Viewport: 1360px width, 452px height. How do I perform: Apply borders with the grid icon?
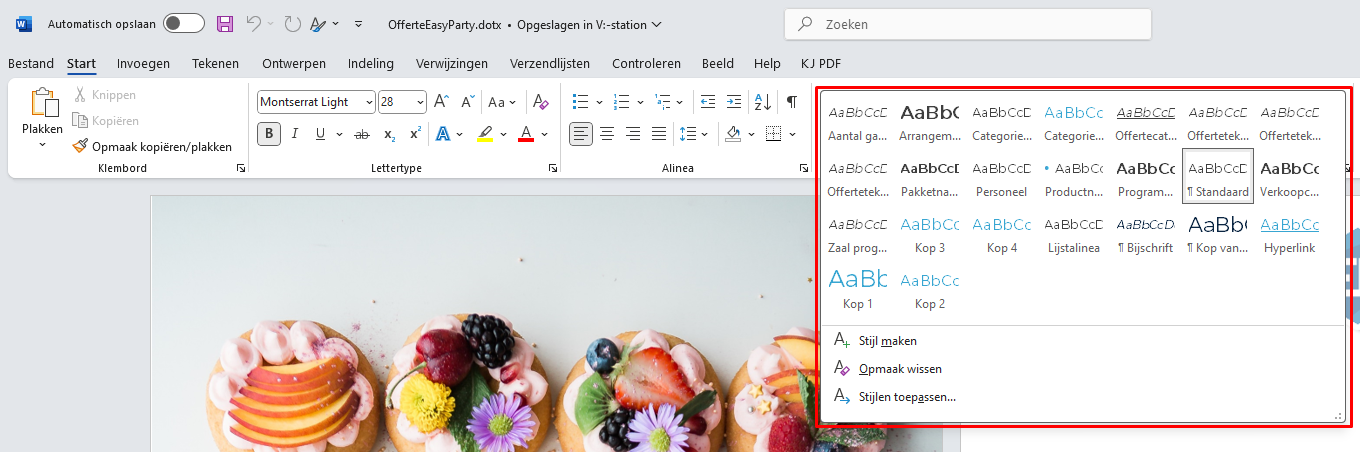773,134
